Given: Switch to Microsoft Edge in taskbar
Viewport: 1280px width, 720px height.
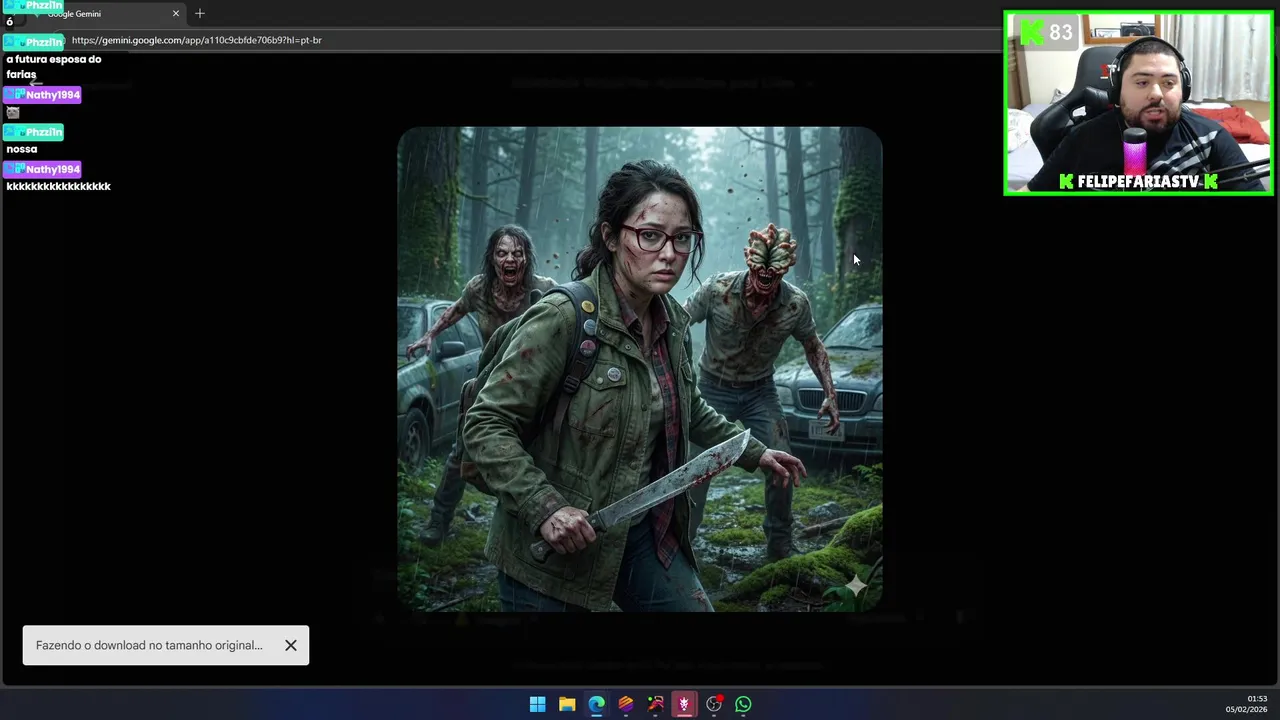Looking at the screenshot, I should tap(596, 704).
